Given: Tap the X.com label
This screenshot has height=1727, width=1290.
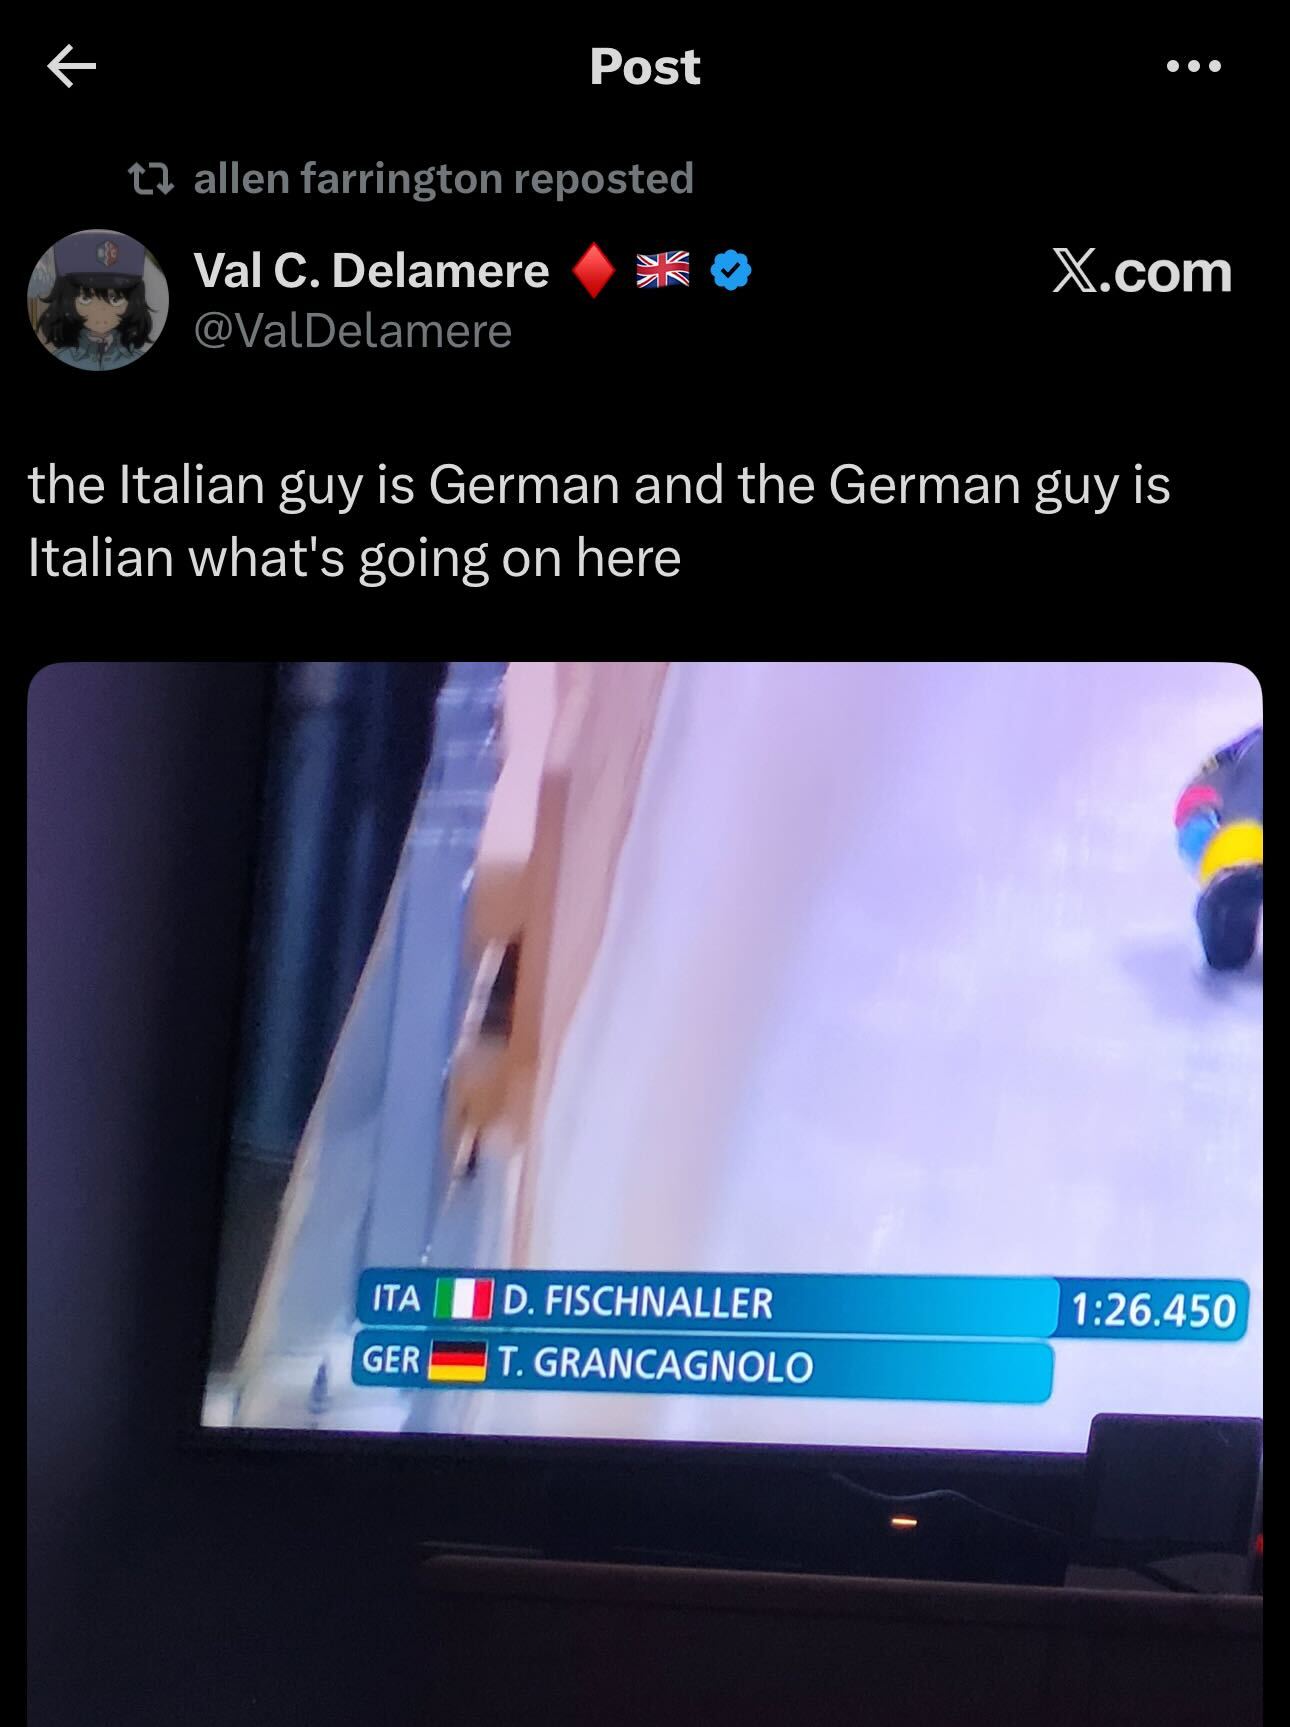Looking at the screenshot, I should [1141, 271].
